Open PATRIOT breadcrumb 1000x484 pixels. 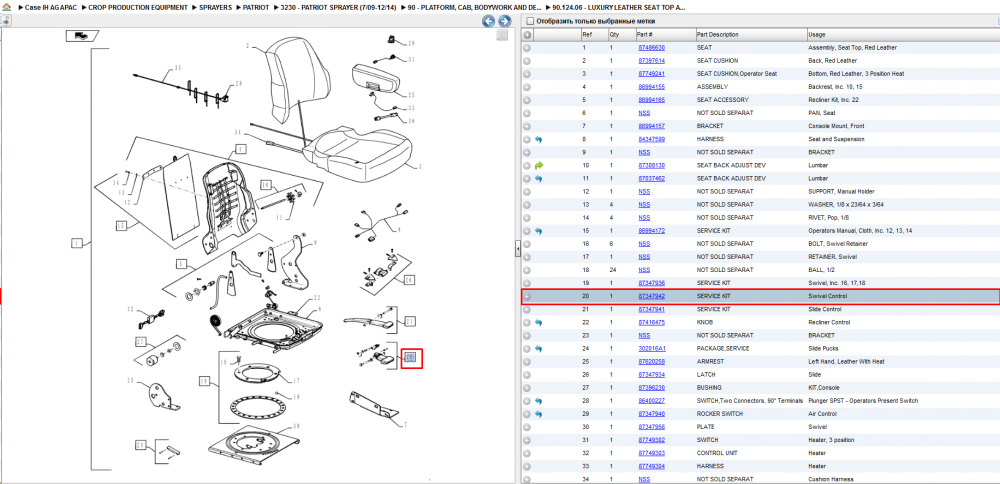click(255, 8)
